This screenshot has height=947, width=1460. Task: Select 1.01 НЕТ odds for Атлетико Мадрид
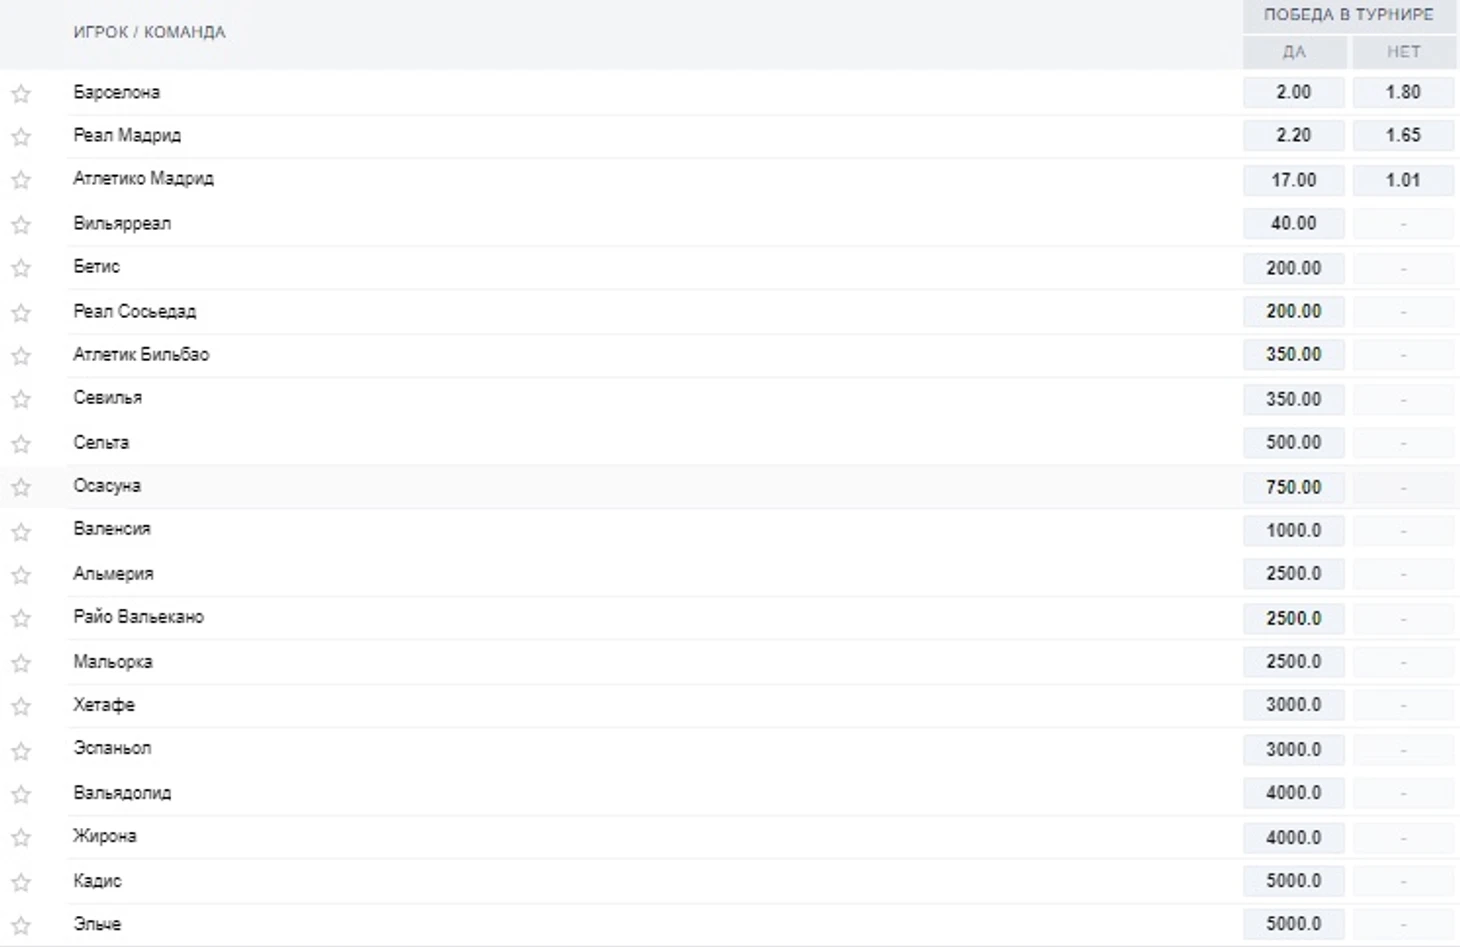pyautogui.click(x=1403, y=180)
